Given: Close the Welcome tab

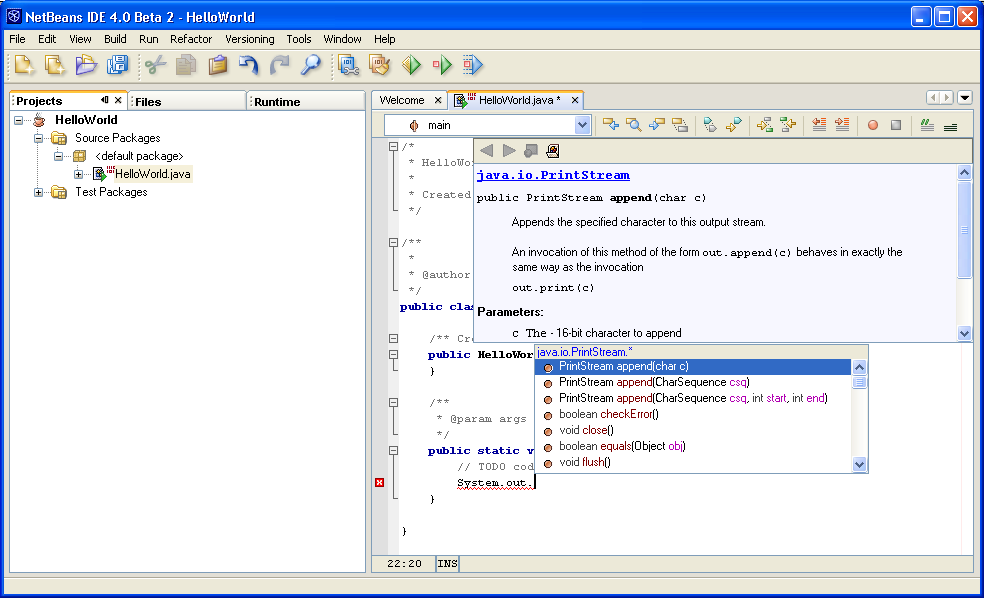Looking at the screenshot, I should click(x=438, y=100).
